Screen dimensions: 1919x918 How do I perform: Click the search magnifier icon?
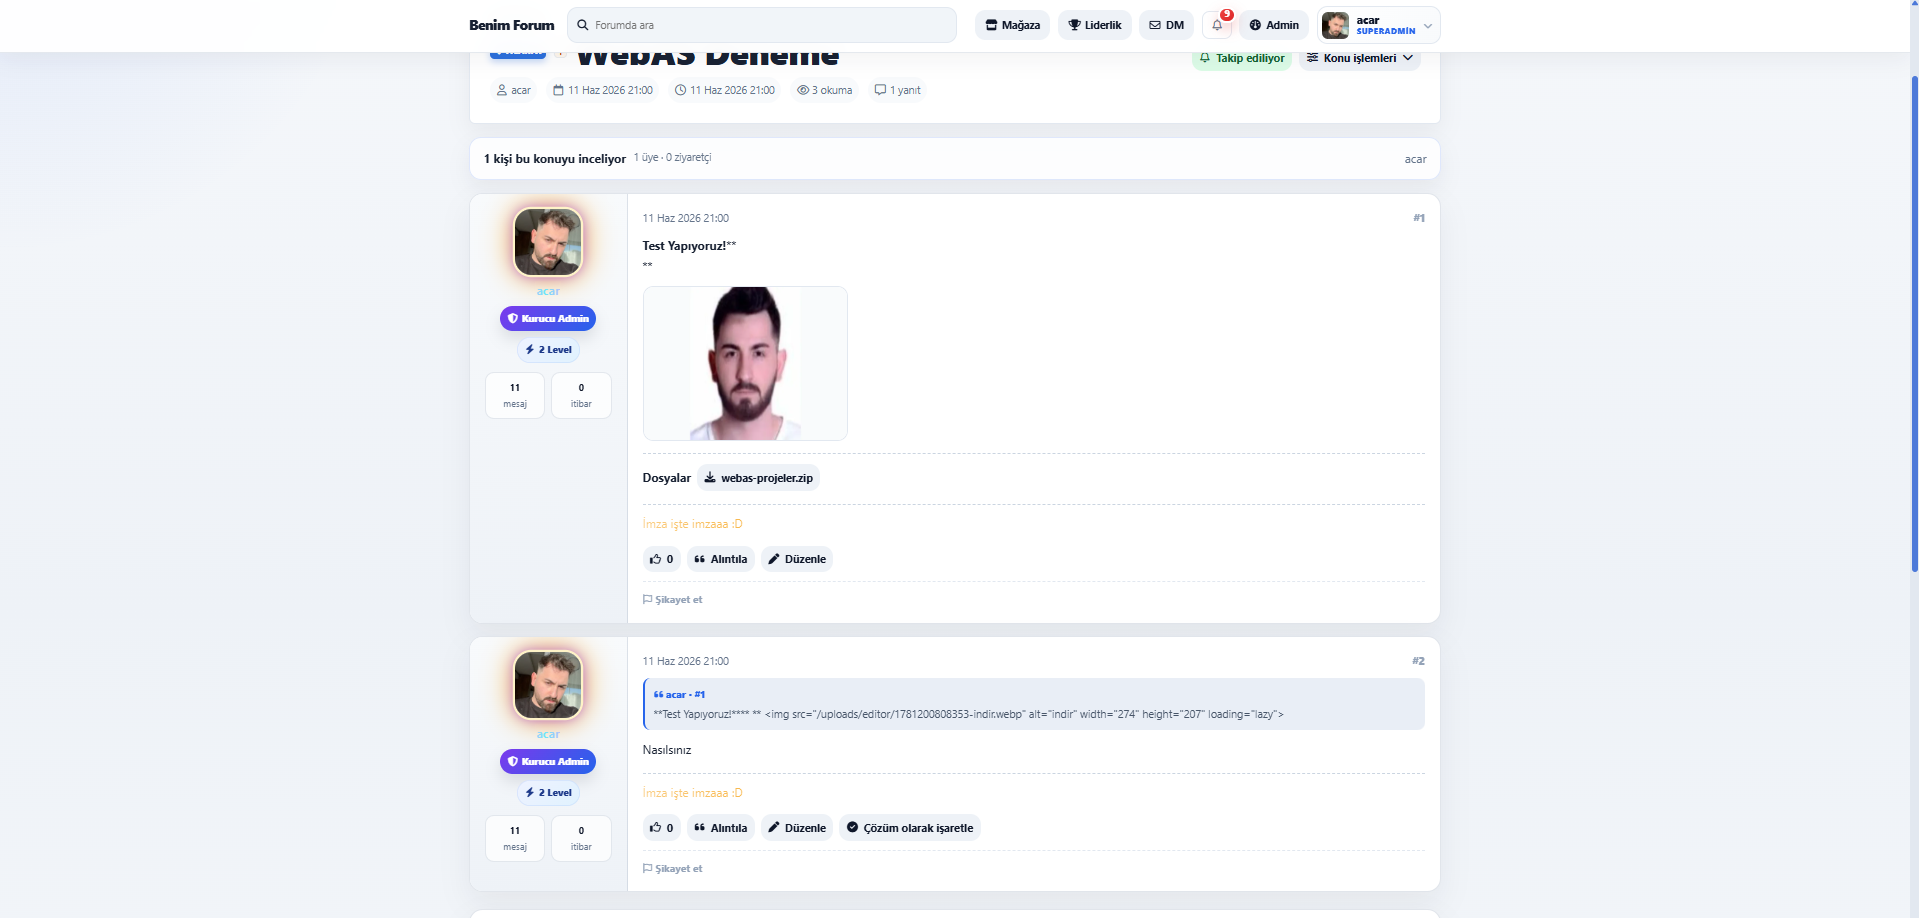pyautogui.click(x=583, y=25)
